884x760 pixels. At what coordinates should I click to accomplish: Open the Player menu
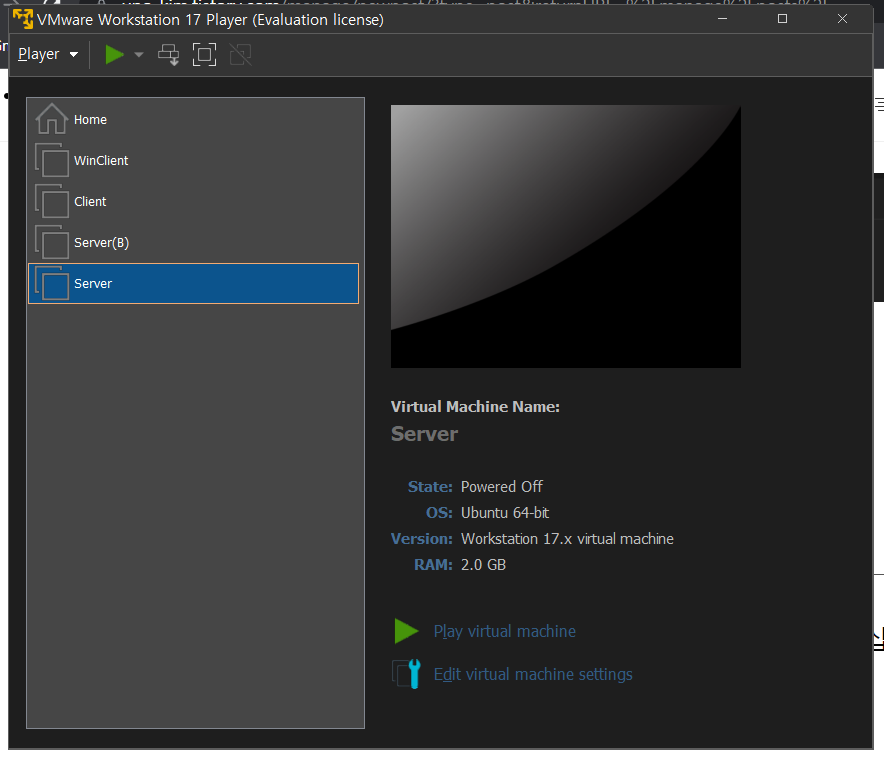click(48, 54)
